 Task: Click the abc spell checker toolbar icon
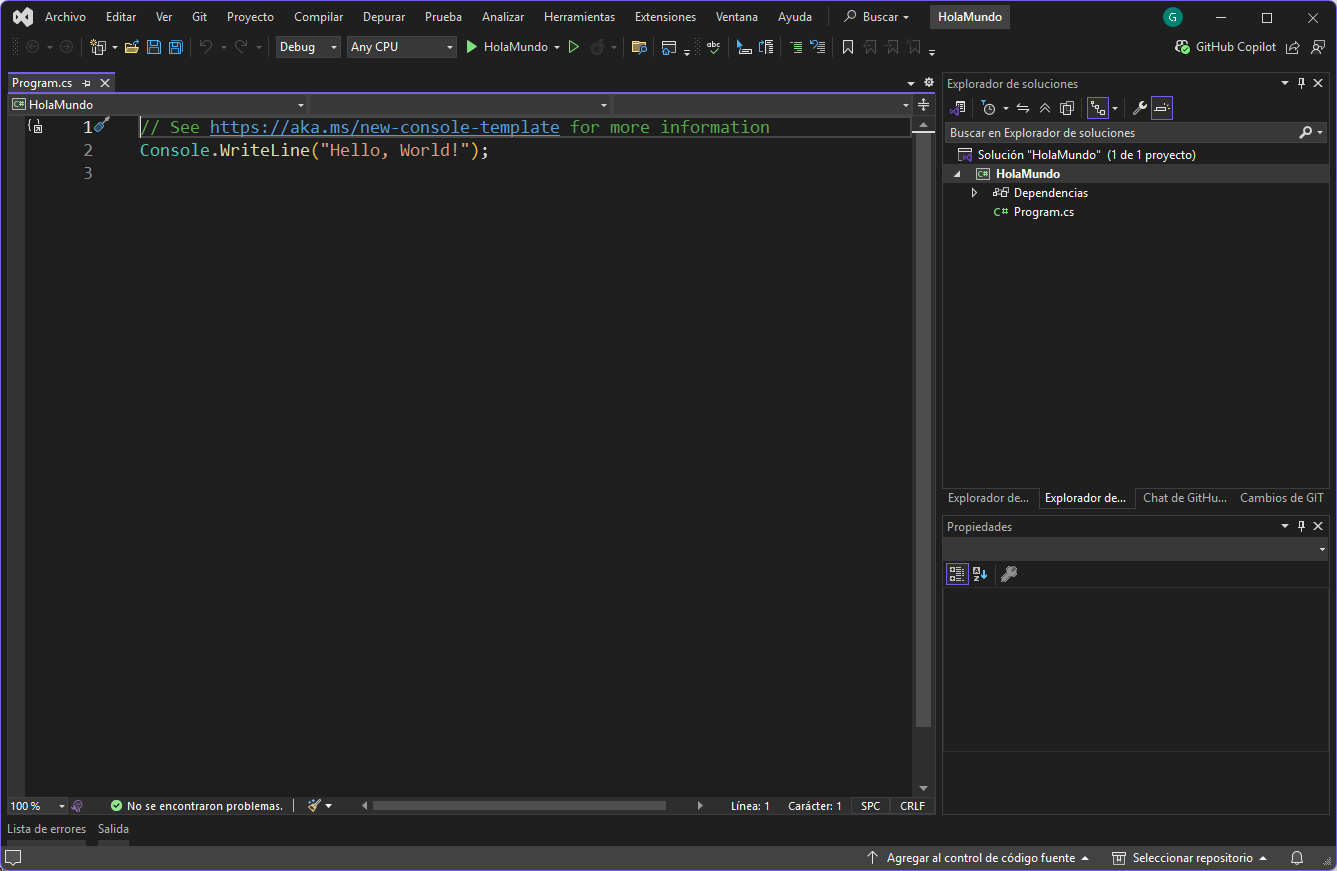(x=713, y=47)
